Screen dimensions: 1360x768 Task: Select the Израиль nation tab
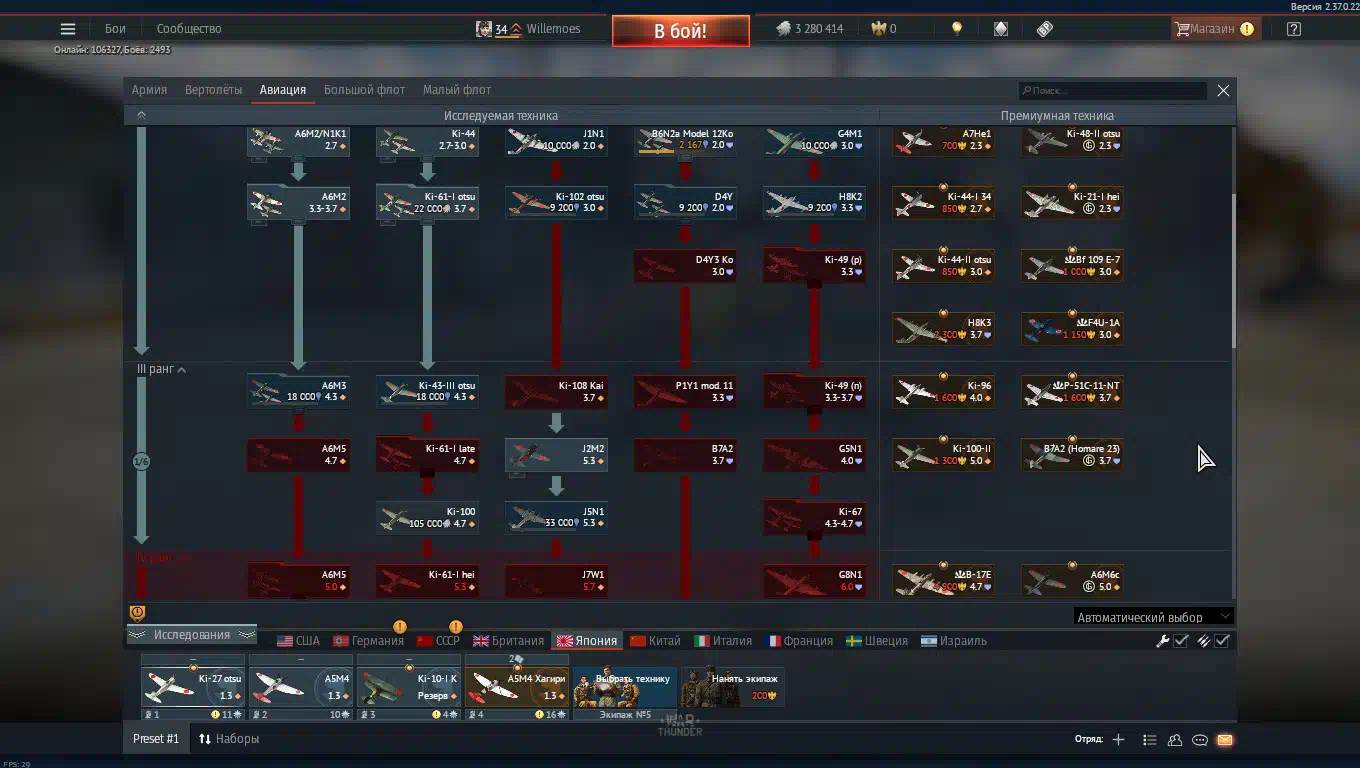[x=954, y=641]
